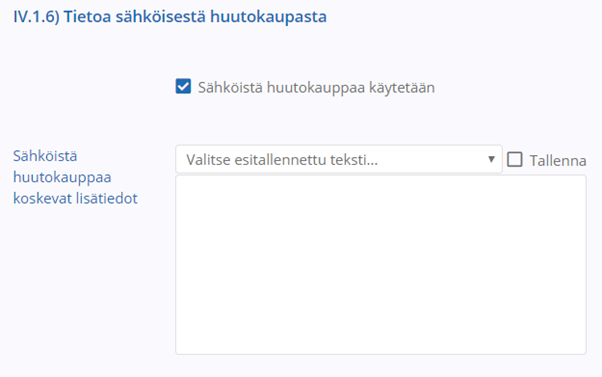This screenshot has height=377, width=602.
Task: Enable saving text via Tallenna box
Action: click(x=514, y=159)
